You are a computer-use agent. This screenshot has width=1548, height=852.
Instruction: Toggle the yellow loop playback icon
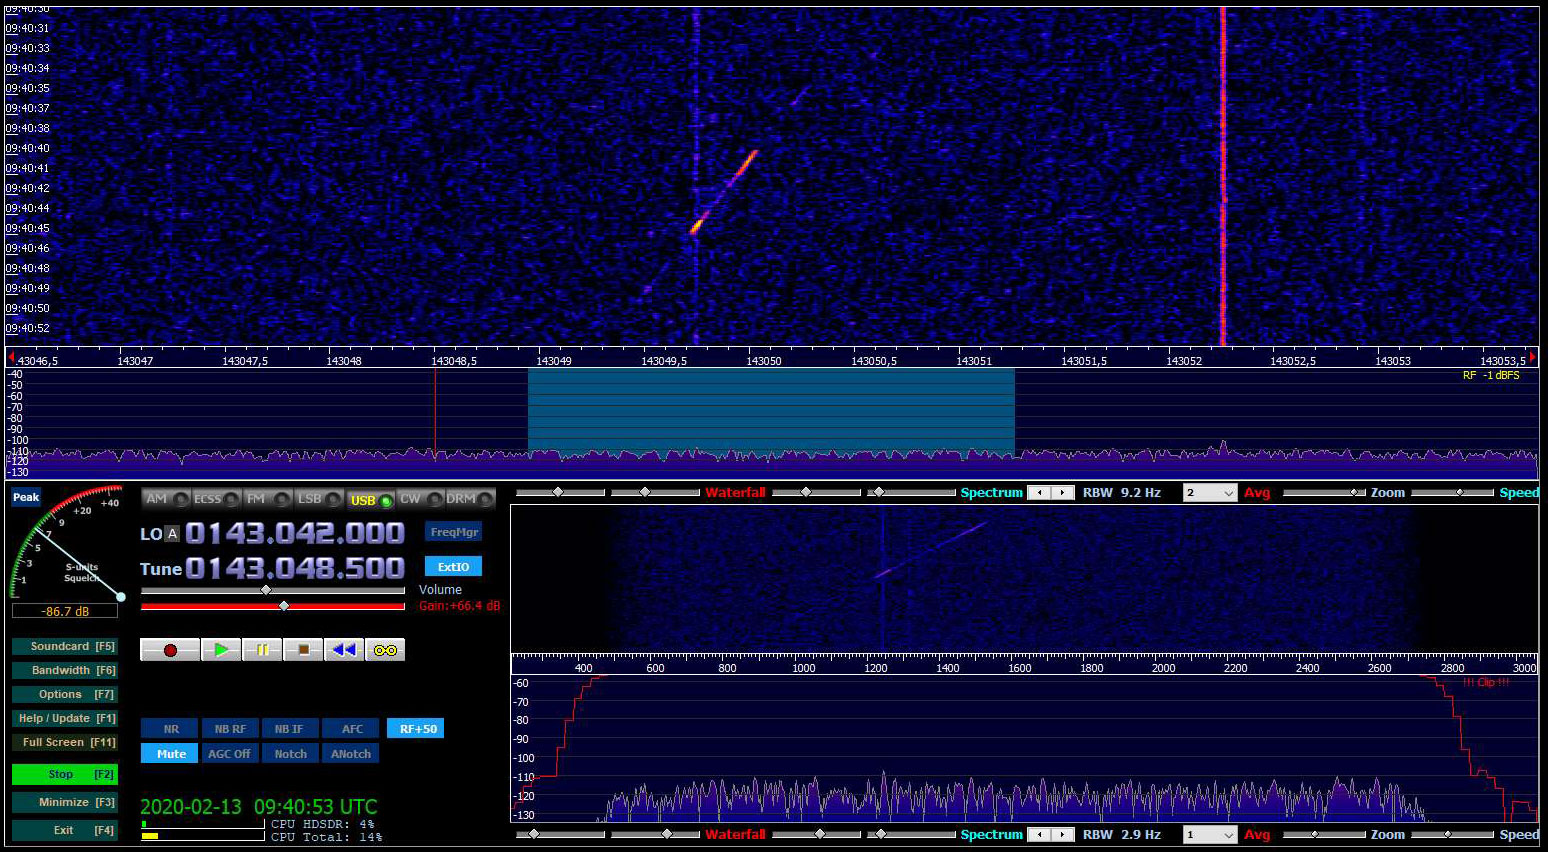tap(385, 650)
